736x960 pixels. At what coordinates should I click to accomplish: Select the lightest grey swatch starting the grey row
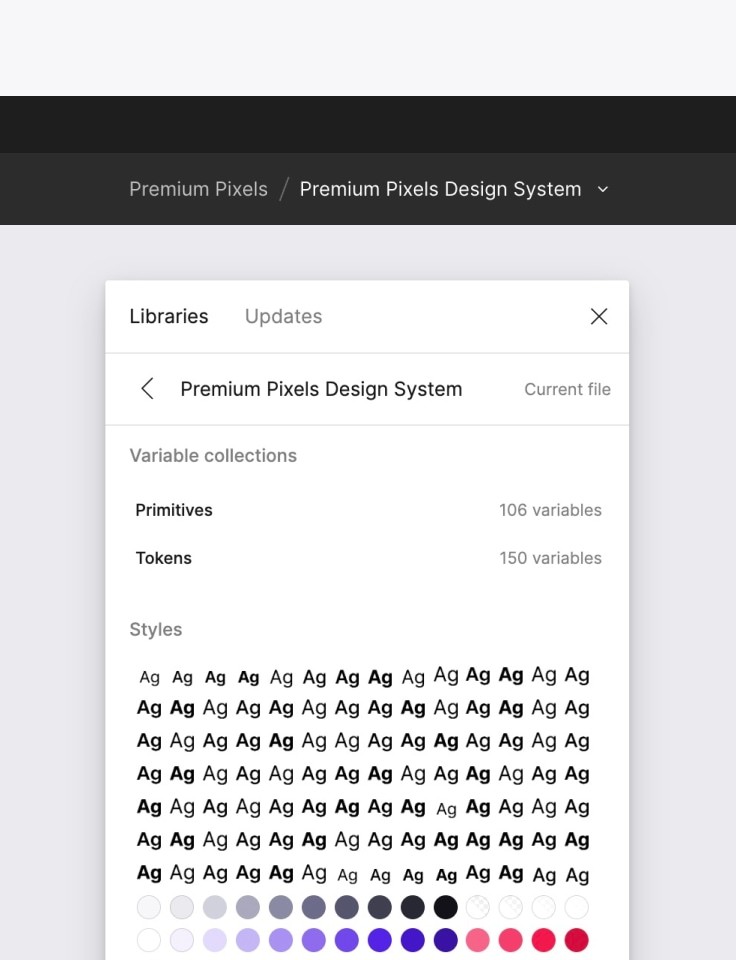pos(149,907)
